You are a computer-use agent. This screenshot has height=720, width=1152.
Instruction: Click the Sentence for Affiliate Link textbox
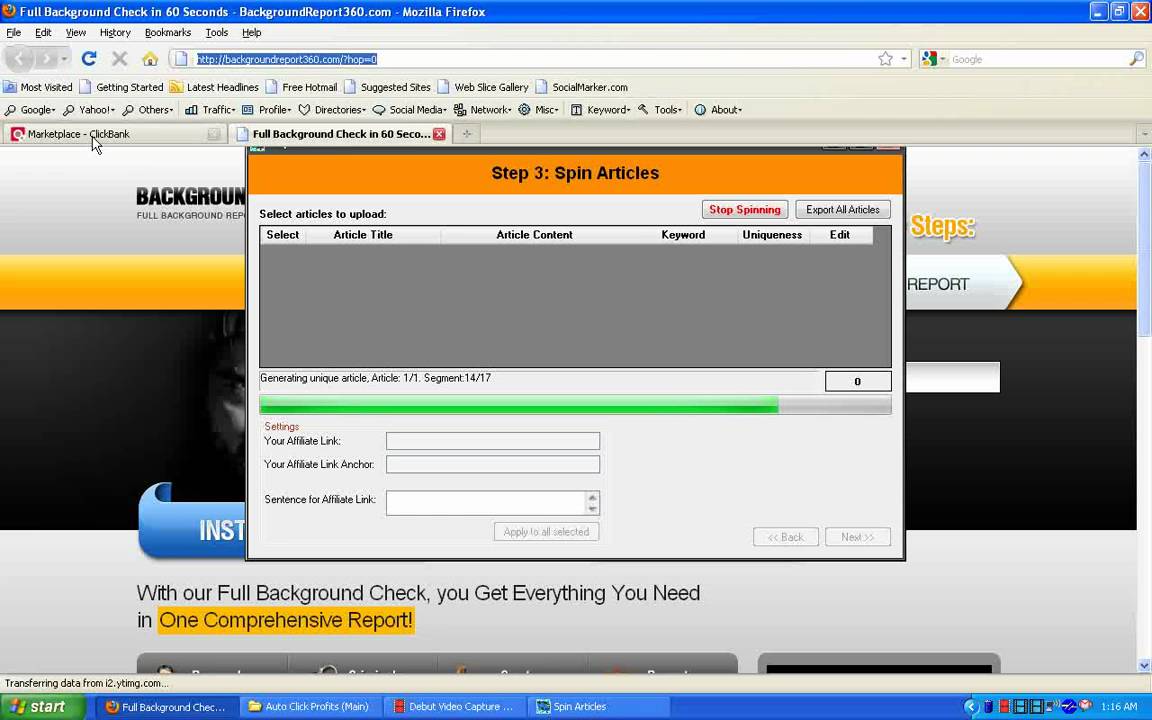486,503
